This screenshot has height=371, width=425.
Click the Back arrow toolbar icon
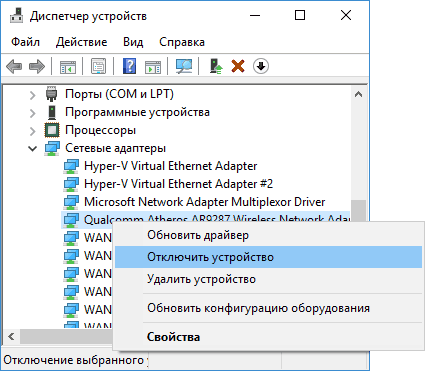(x=14, y=66)
